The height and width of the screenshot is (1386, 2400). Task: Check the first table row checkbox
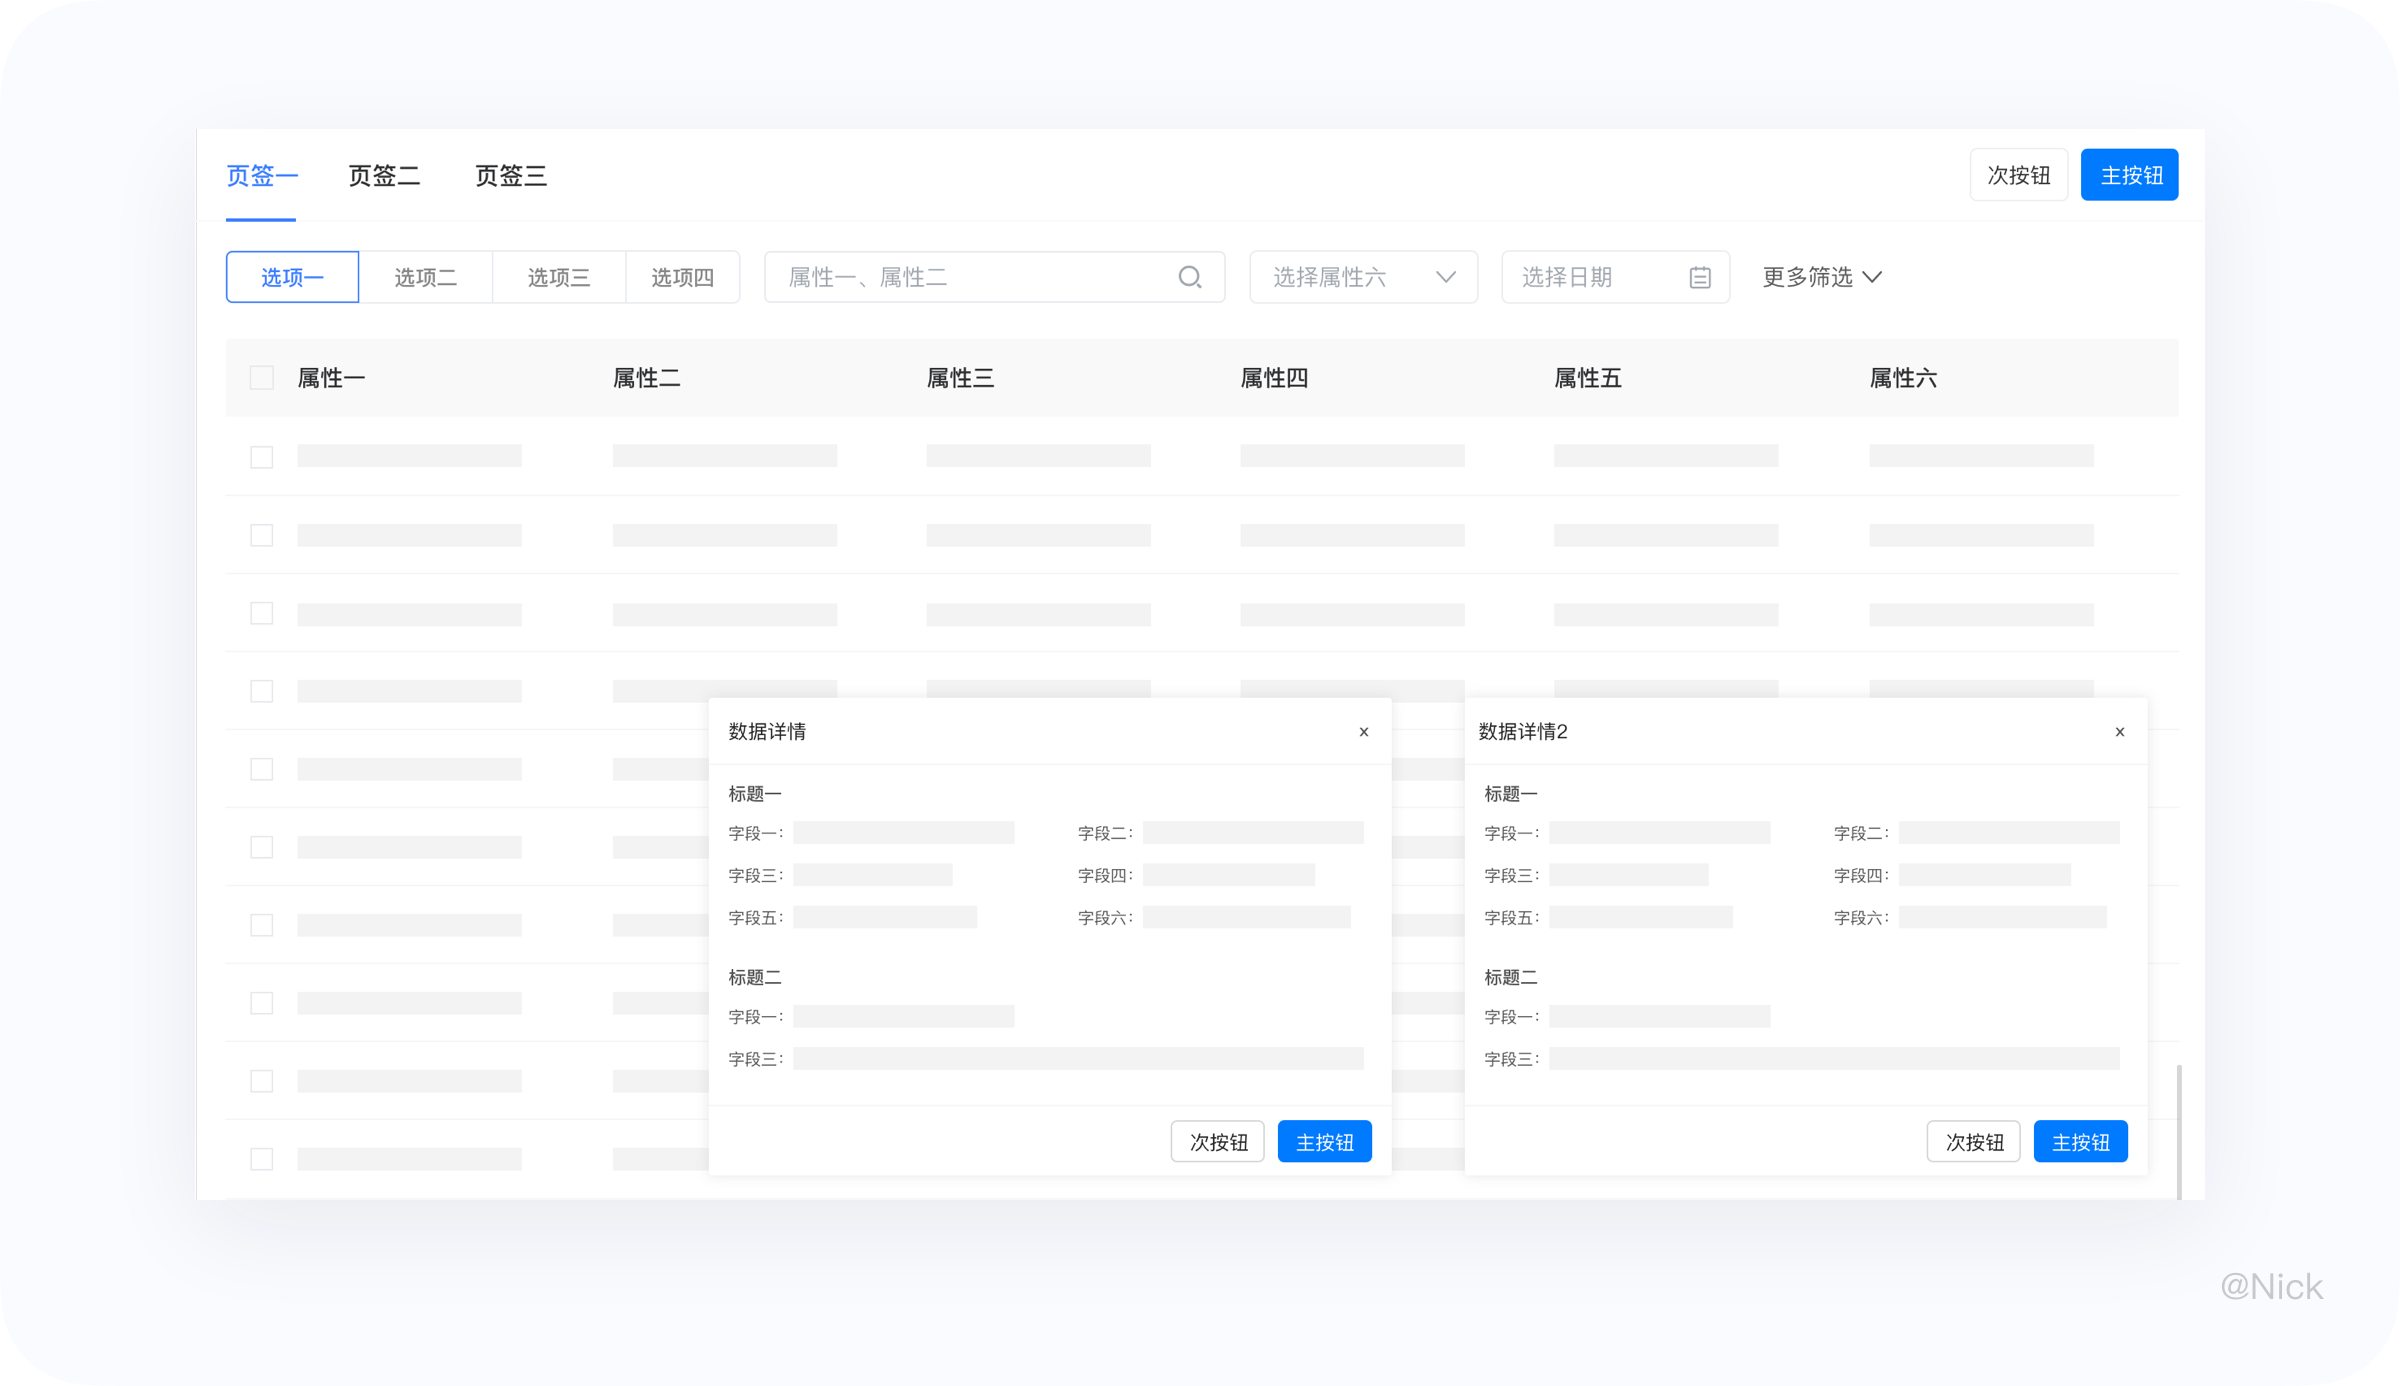click(x=262, y=457)
